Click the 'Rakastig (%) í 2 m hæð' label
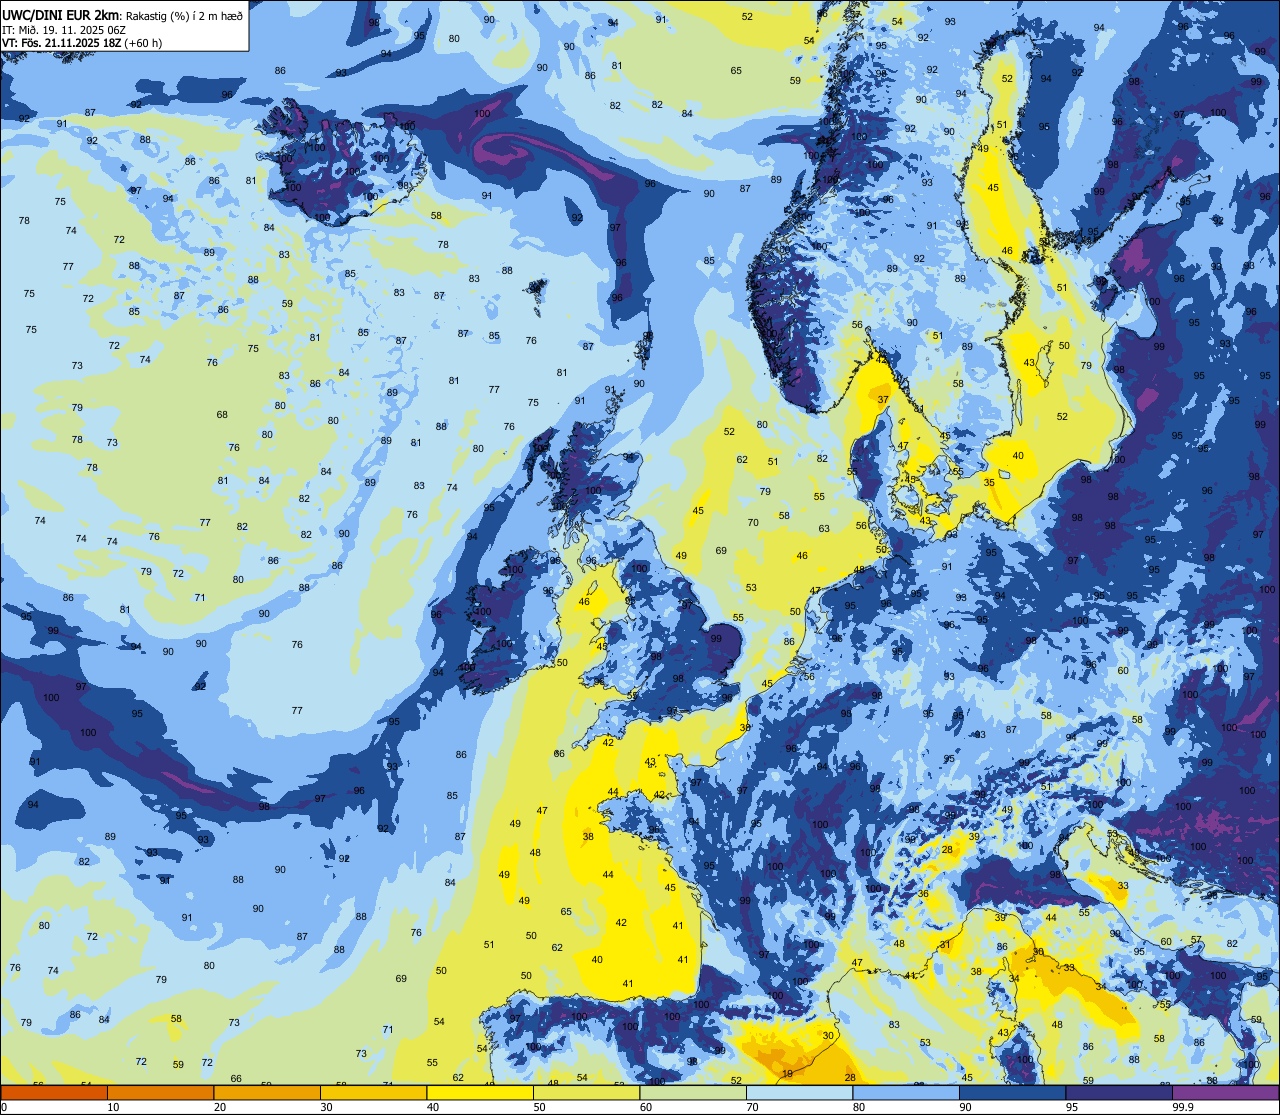Viewport: 1280px width, 1115px height. [182, 15]
